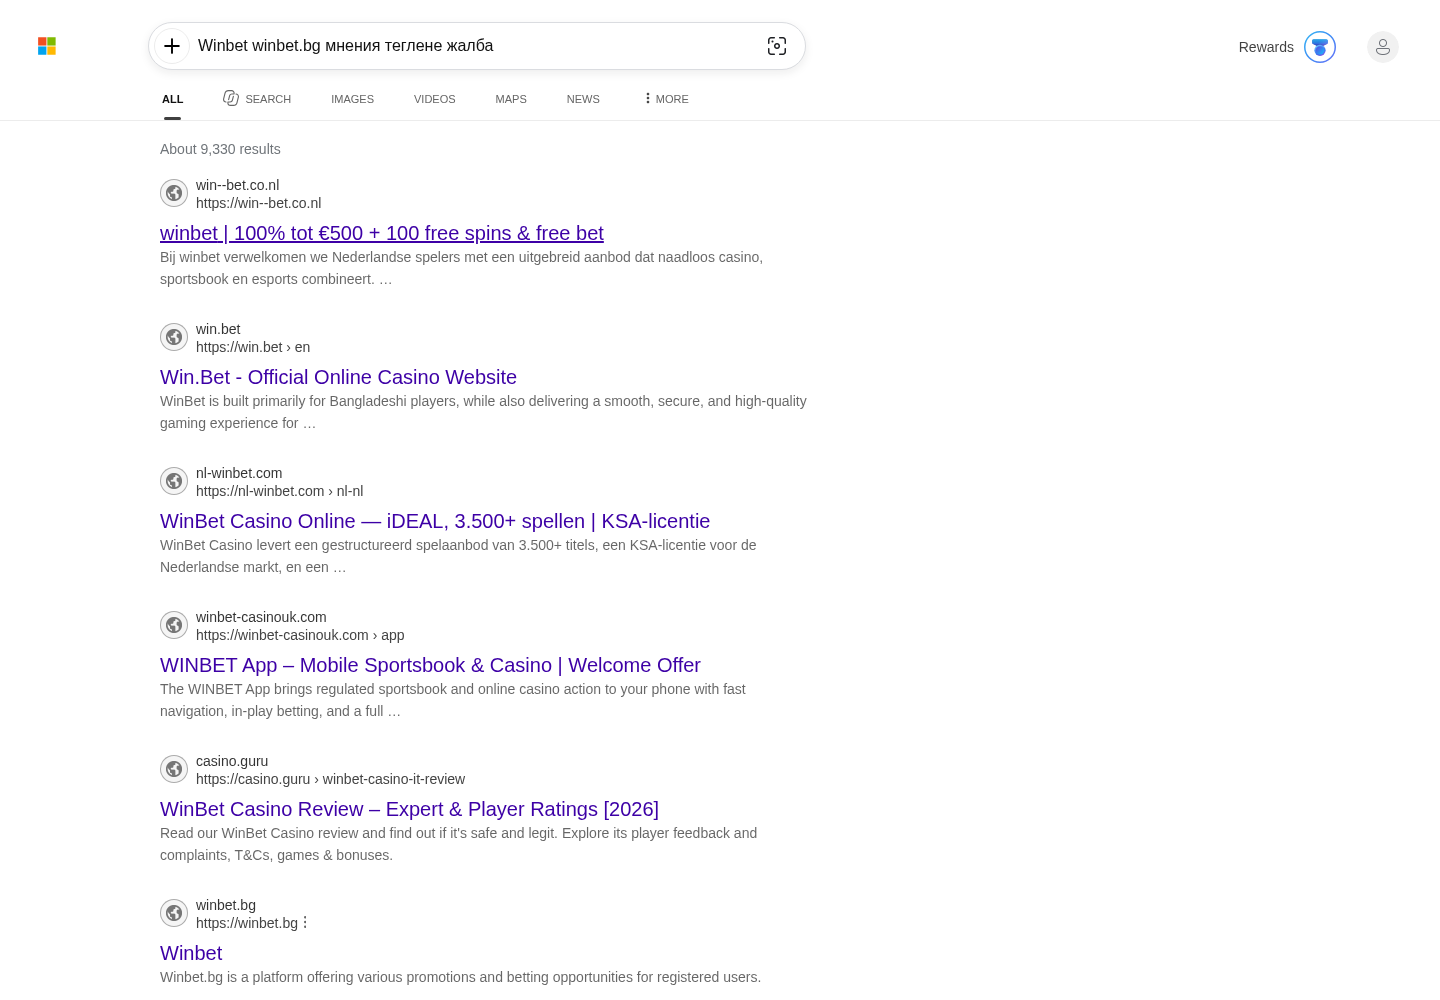Click URL https://win--bet.co.nl
Image resolution: width=1440 pixels, height=1000 pixels.
(x=258, y=203)
